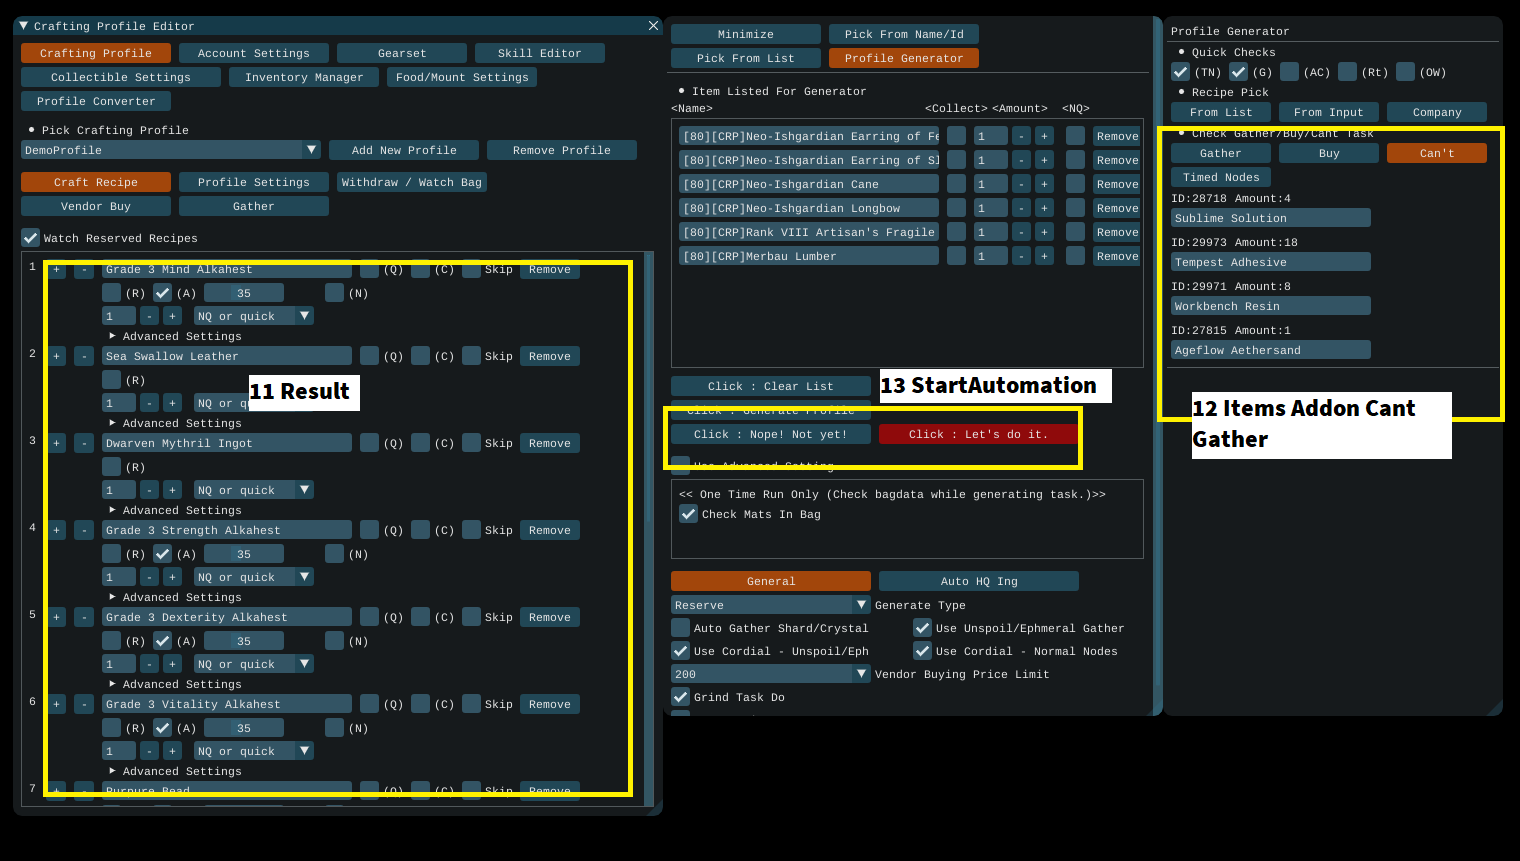Click minus icon beside Grade 3 Dexterity Alkahest
The width and height of the screenshot is (1520, 861).
84,617
